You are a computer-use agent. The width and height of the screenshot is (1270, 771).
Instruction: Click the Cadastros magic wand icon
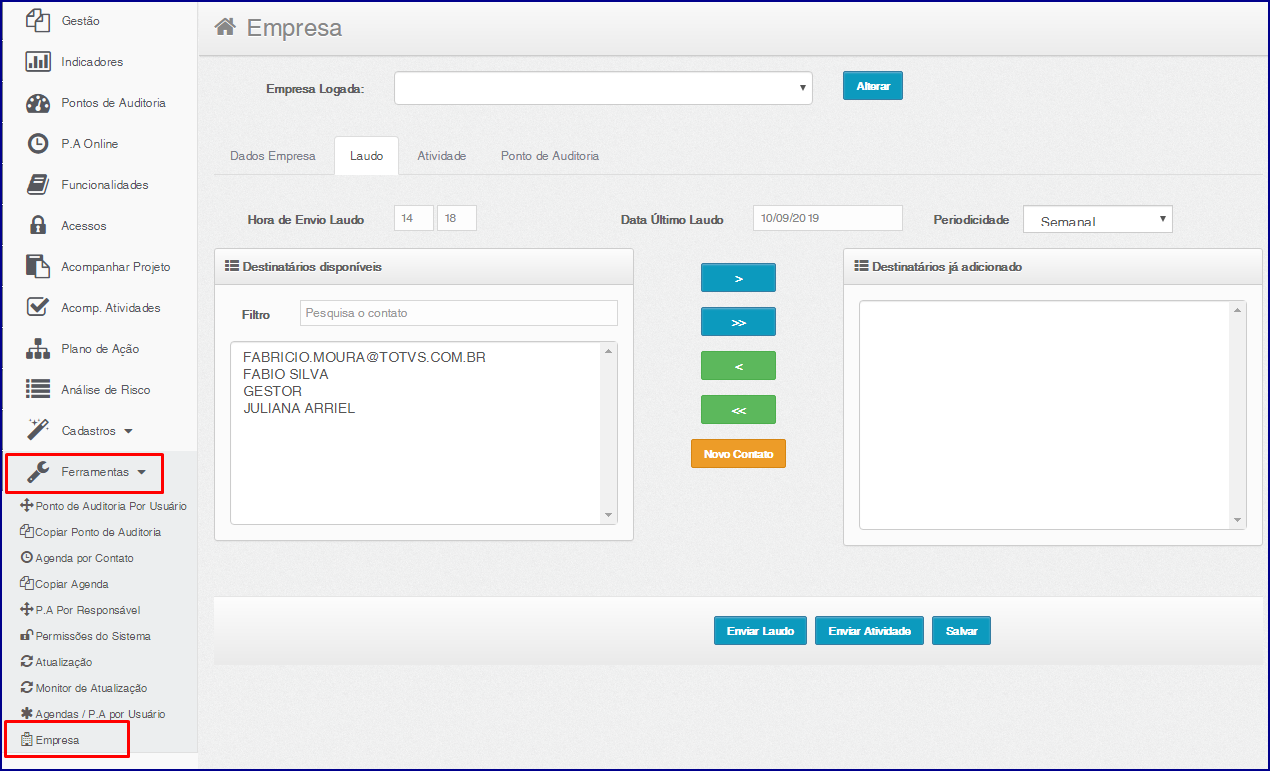coord(38,430)
